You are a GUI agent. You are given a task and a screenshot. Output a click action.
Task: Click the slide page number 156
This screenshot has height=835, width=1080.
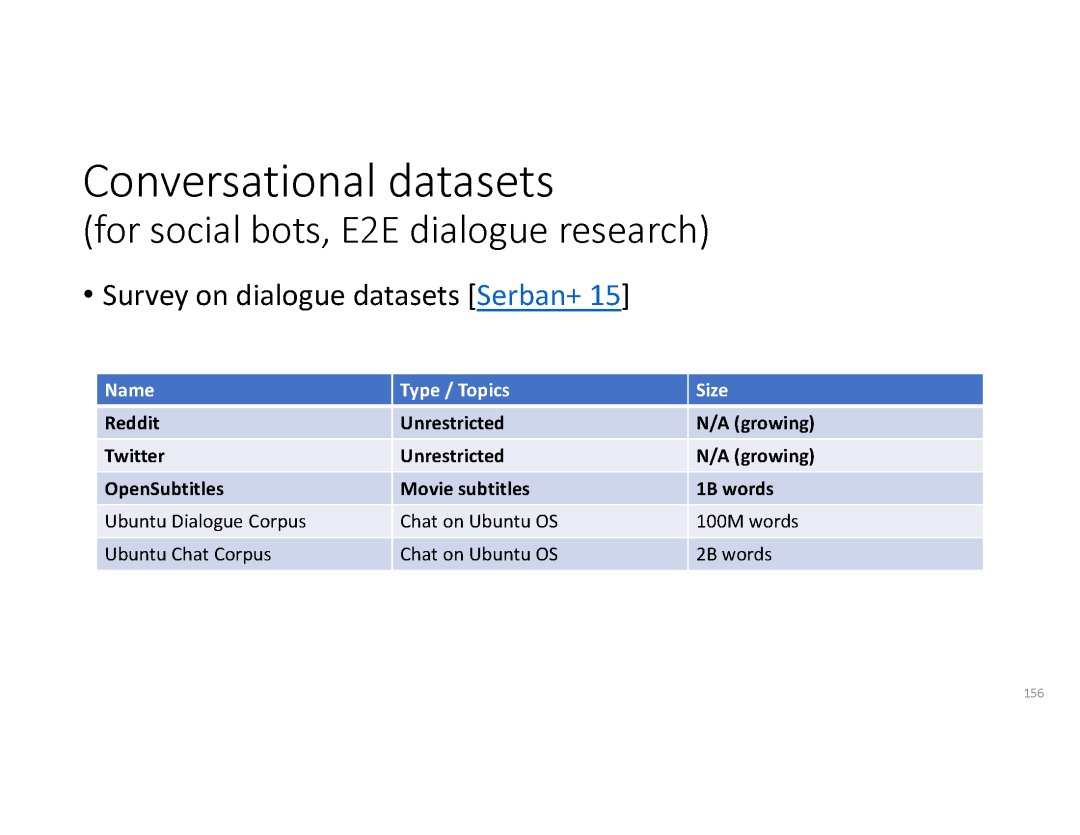tap(1033, 693)
